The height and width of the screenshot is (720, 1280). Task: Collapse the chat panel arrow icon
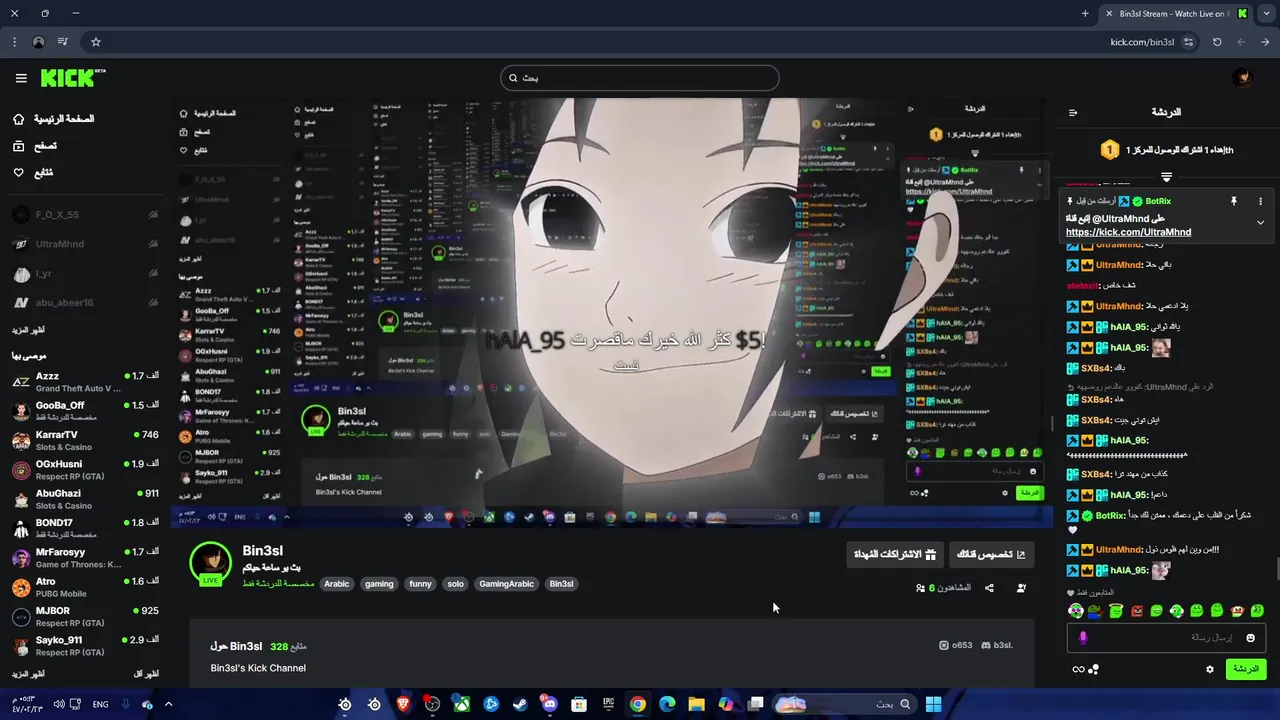click(x=1073, y=112)
